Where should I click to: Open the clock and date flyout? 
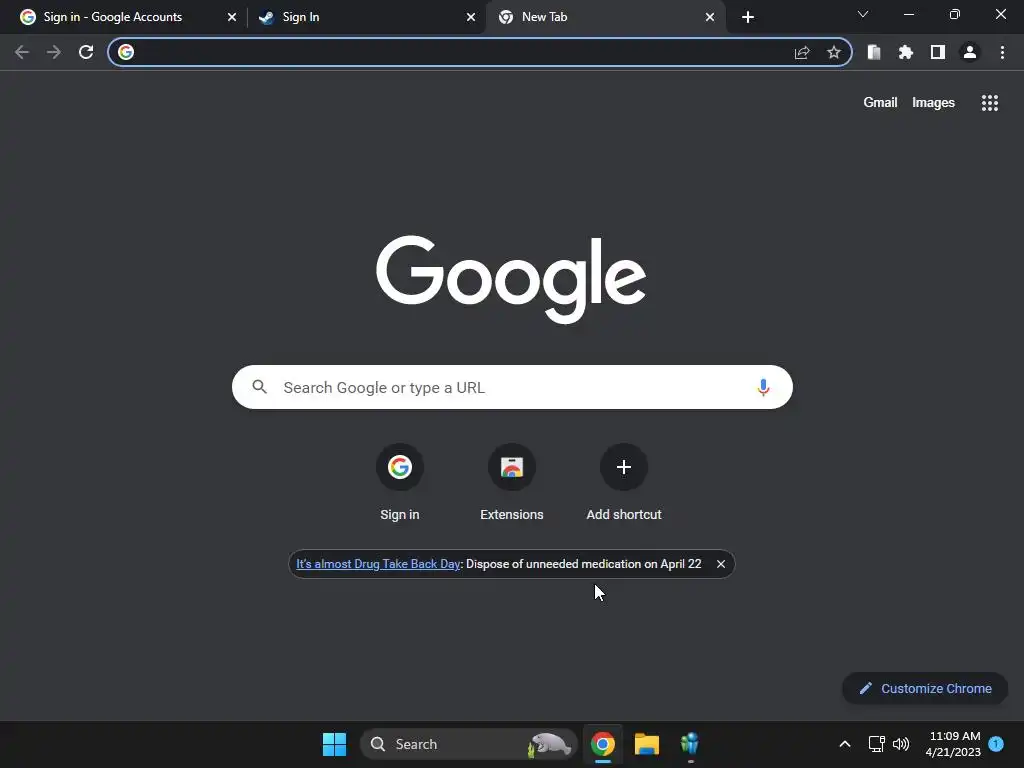pos(953,744)
